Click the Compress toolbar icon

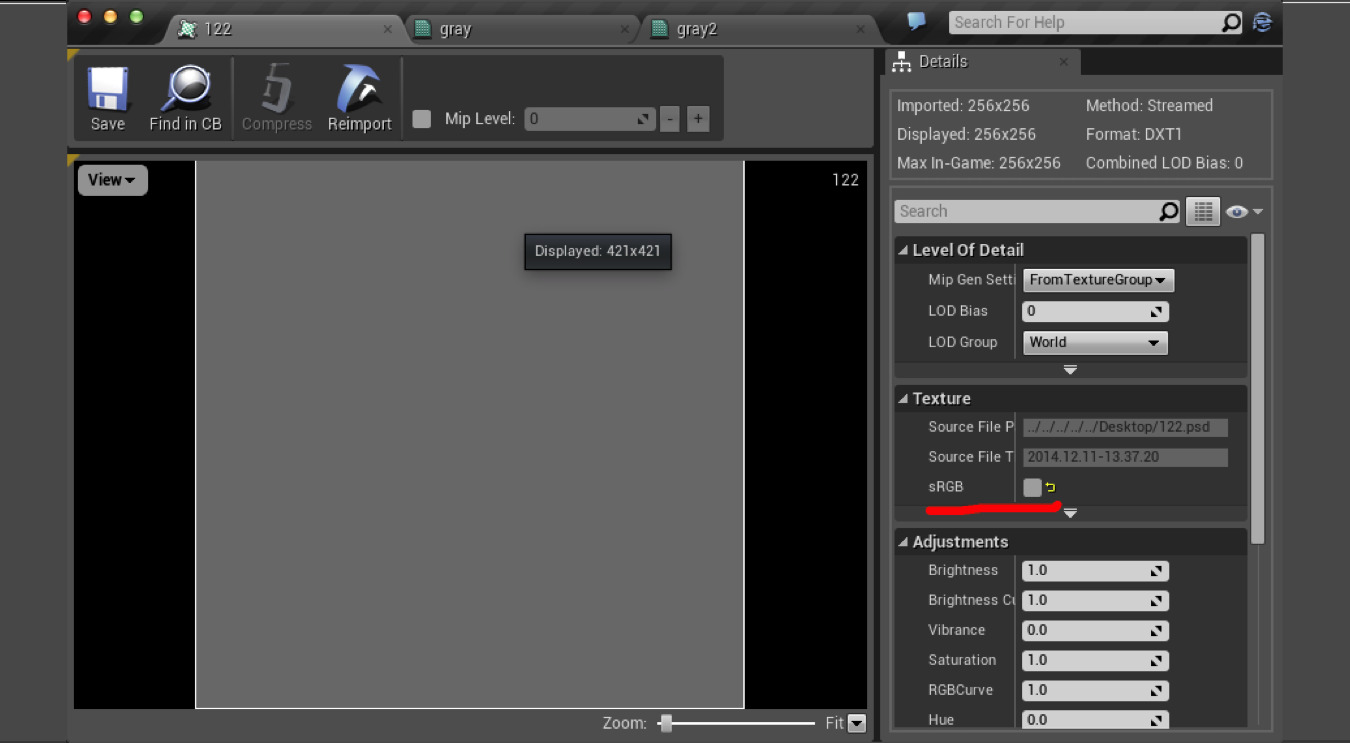pos(277,90)
